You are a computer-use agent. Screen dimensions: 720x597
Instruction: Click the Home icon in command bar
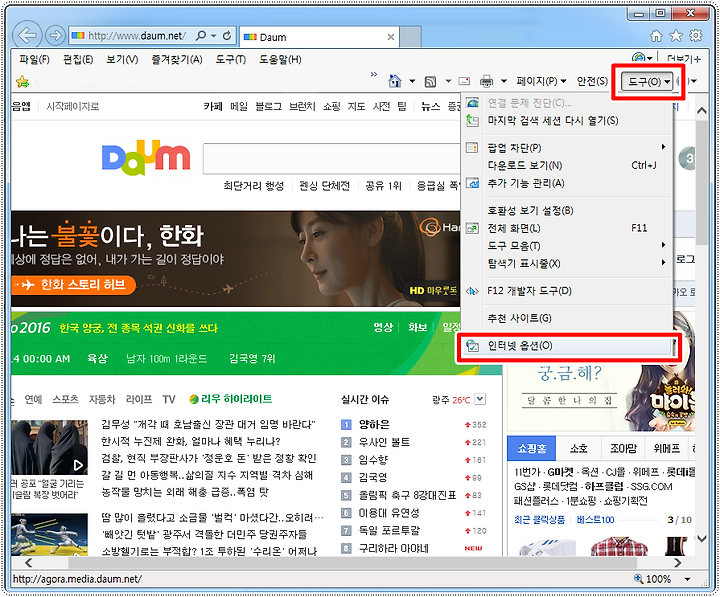394,81
